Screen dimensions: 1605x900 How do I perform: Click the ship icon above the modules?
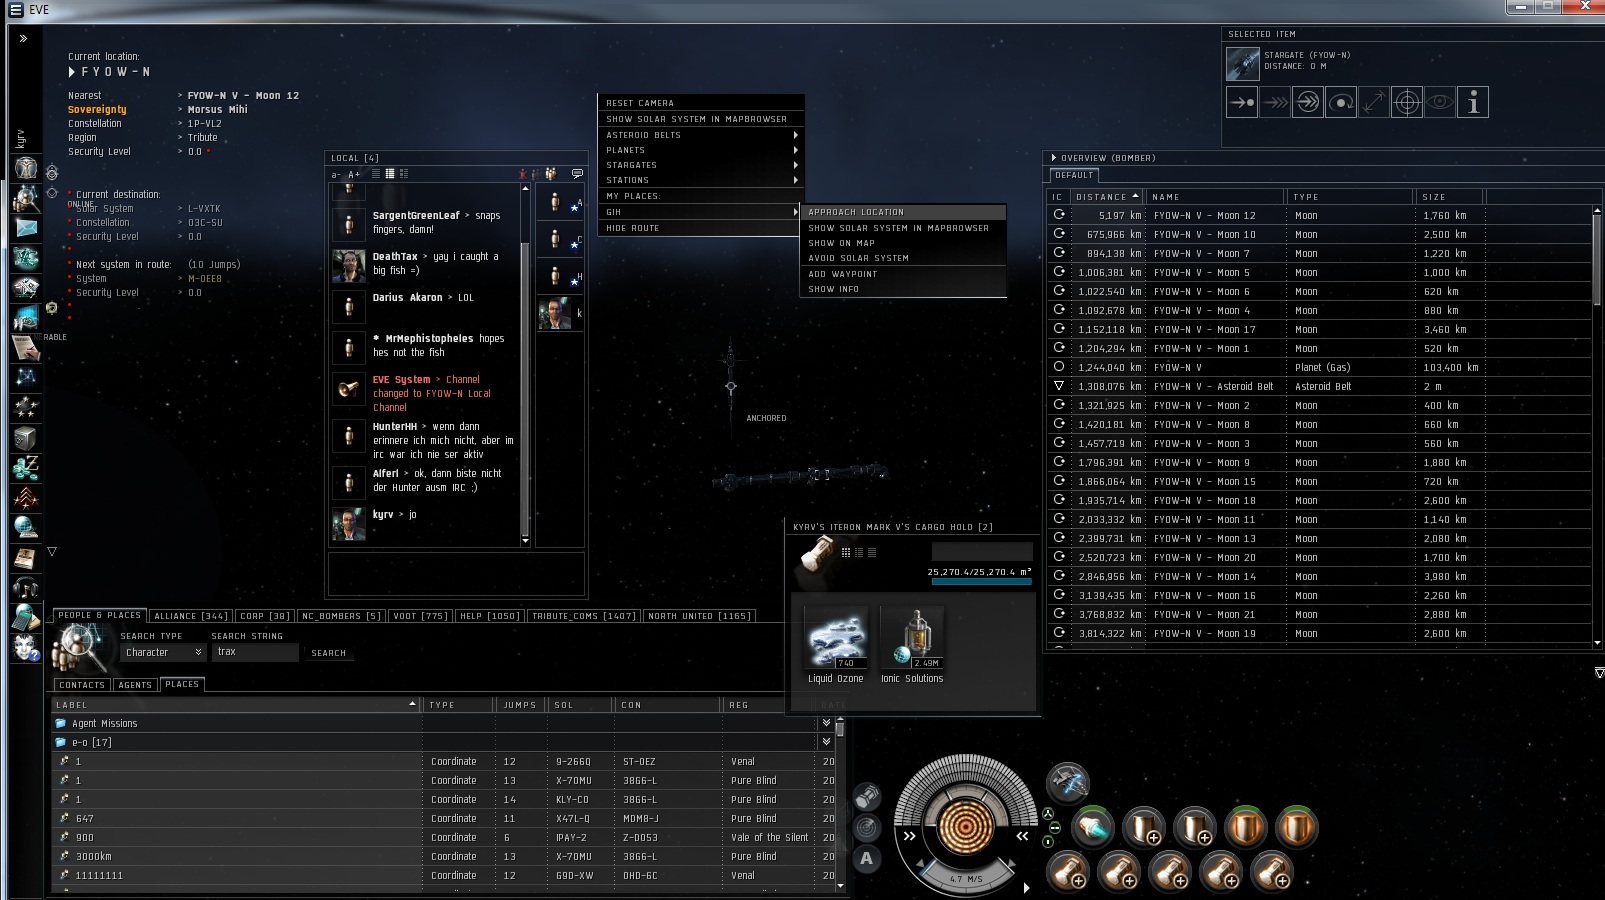click(x=1067, y=782)
